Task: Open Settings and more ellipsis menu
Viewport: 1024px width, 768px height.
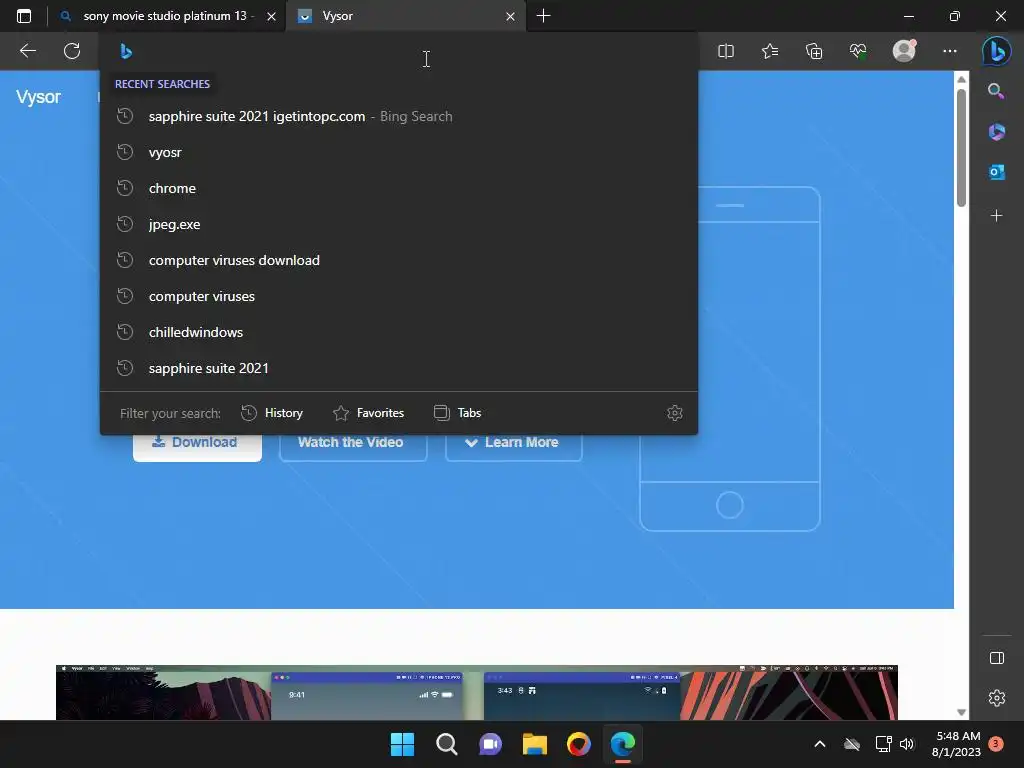Action: [x=950, y=51]
